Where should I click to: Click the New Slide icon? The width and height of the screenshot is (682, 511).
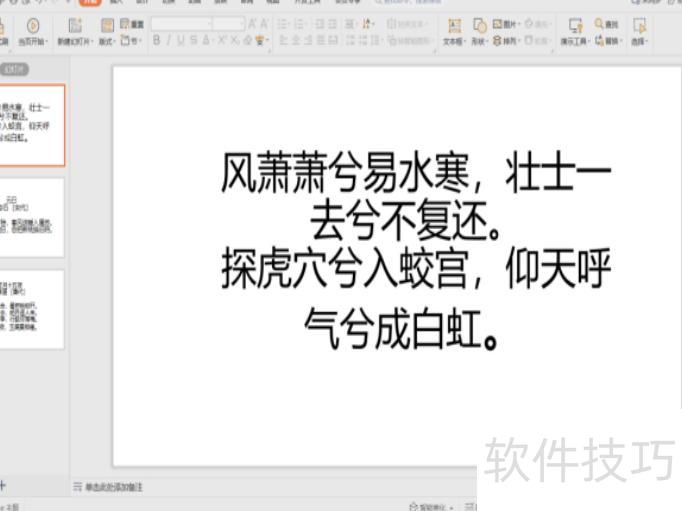click(x=75, y=25)
